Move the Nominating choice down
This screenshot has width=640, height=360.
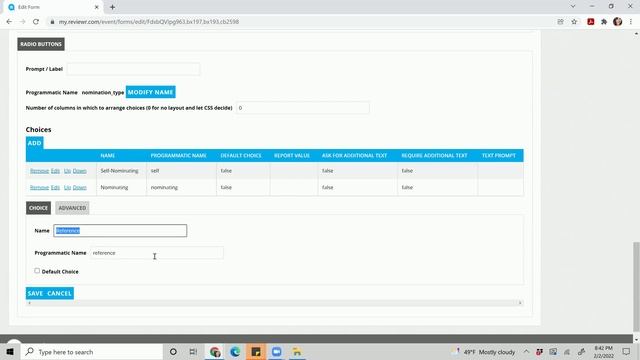[x=80, y=187]
